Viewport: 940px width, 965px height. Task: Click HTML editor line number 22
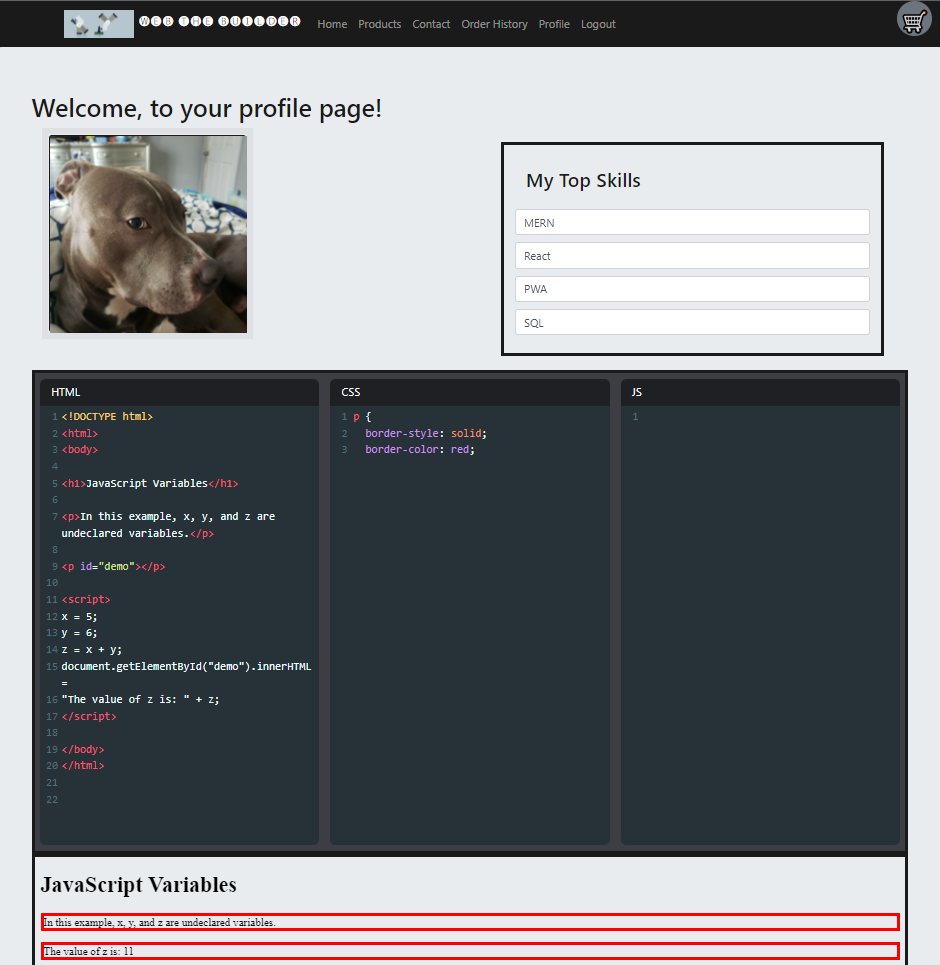pyautogui.click(x=52, y=799)
